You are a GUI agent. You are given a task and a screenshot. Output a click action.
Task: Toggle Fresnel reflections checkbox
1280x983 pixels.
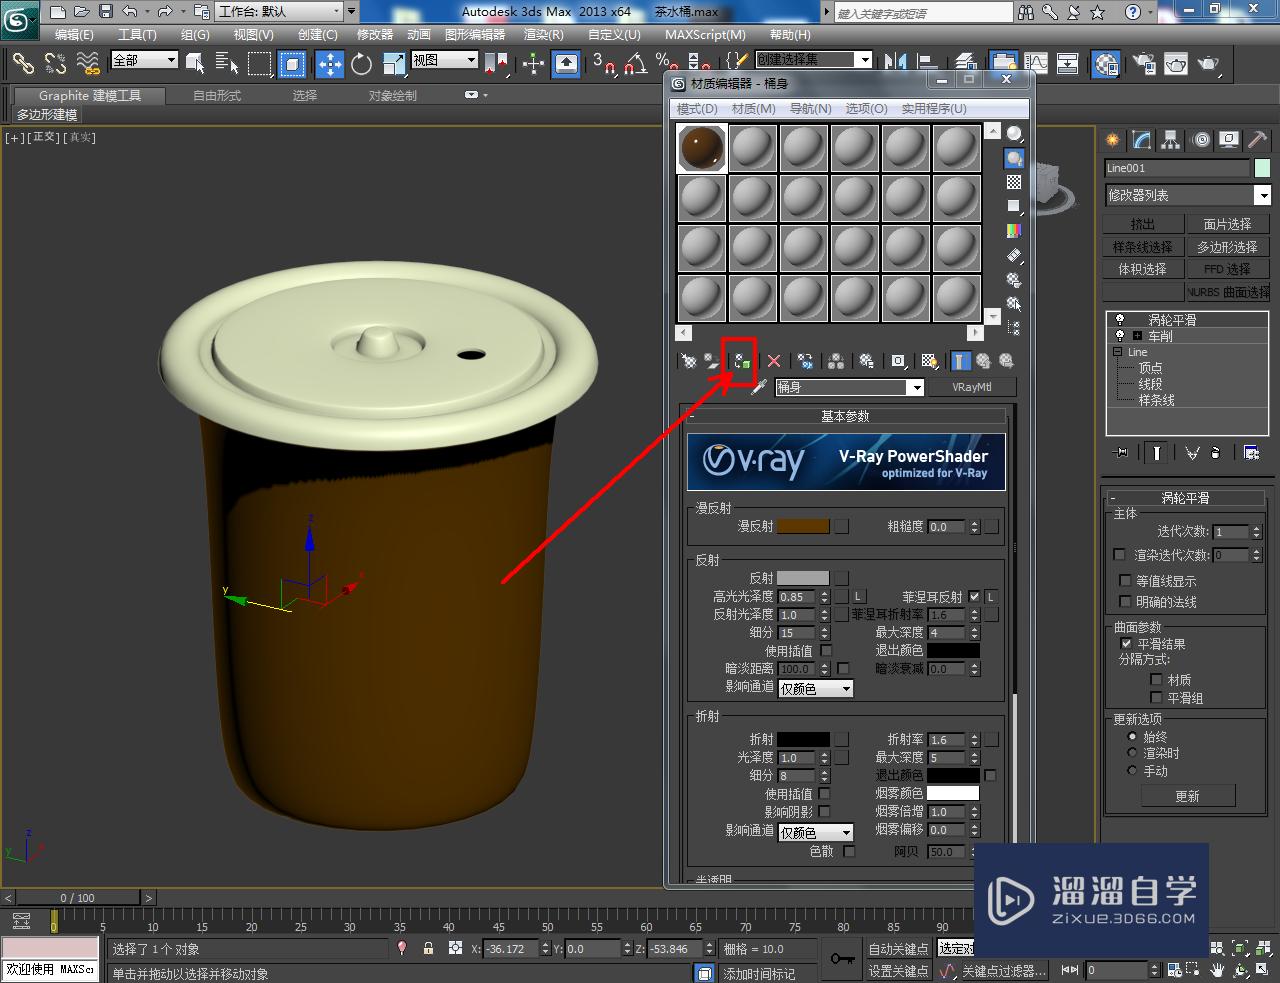pos(974,596)
